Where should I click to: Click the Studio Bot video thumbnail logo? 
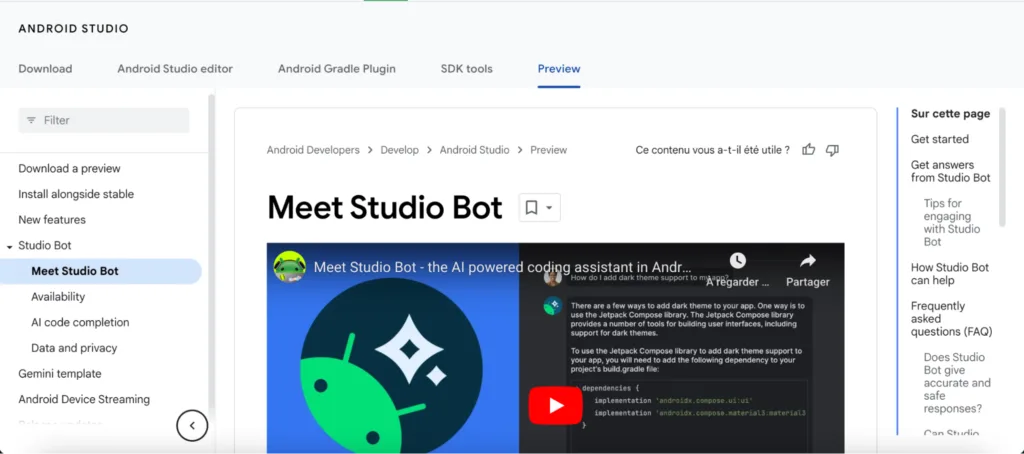[391, 366]
